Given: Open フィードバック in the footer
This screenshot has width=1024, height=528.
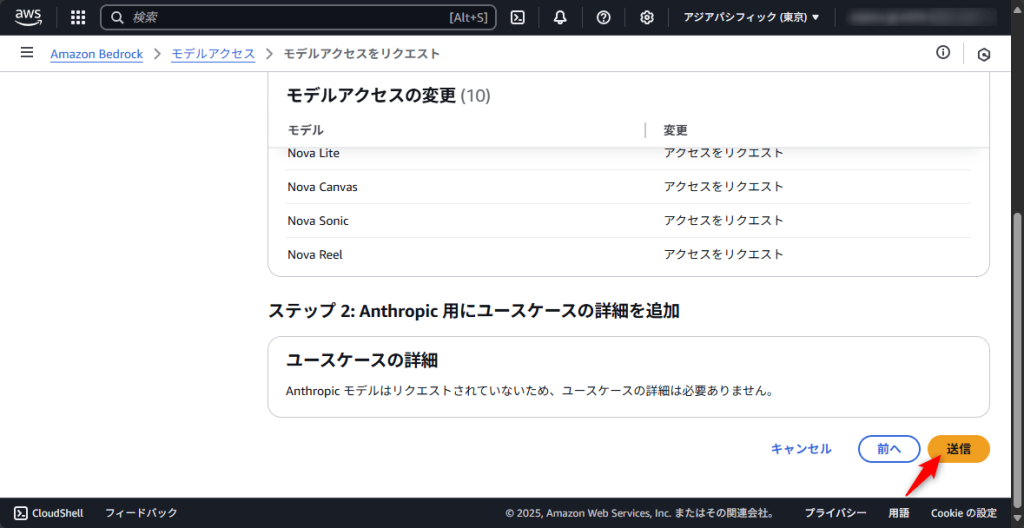Looking at the screenshot, I should pyautogui.click(x=141, y=513).
